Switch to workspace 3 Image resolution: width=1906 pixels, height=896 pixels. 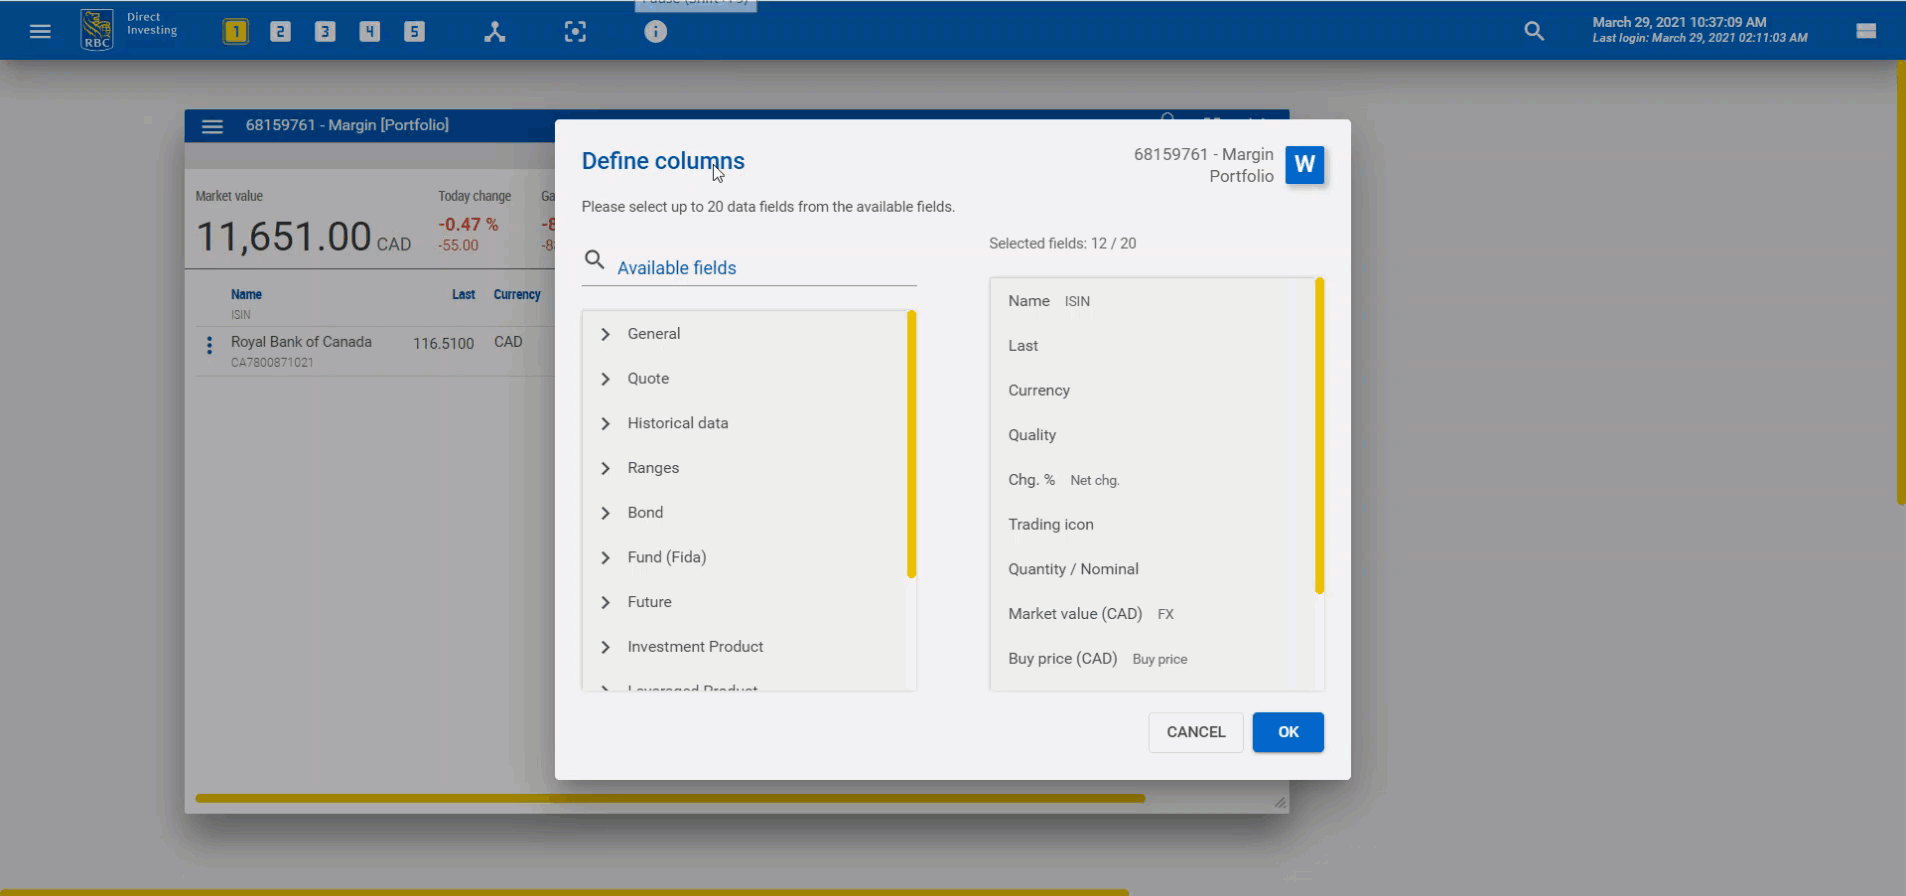(x=325, y=32)
